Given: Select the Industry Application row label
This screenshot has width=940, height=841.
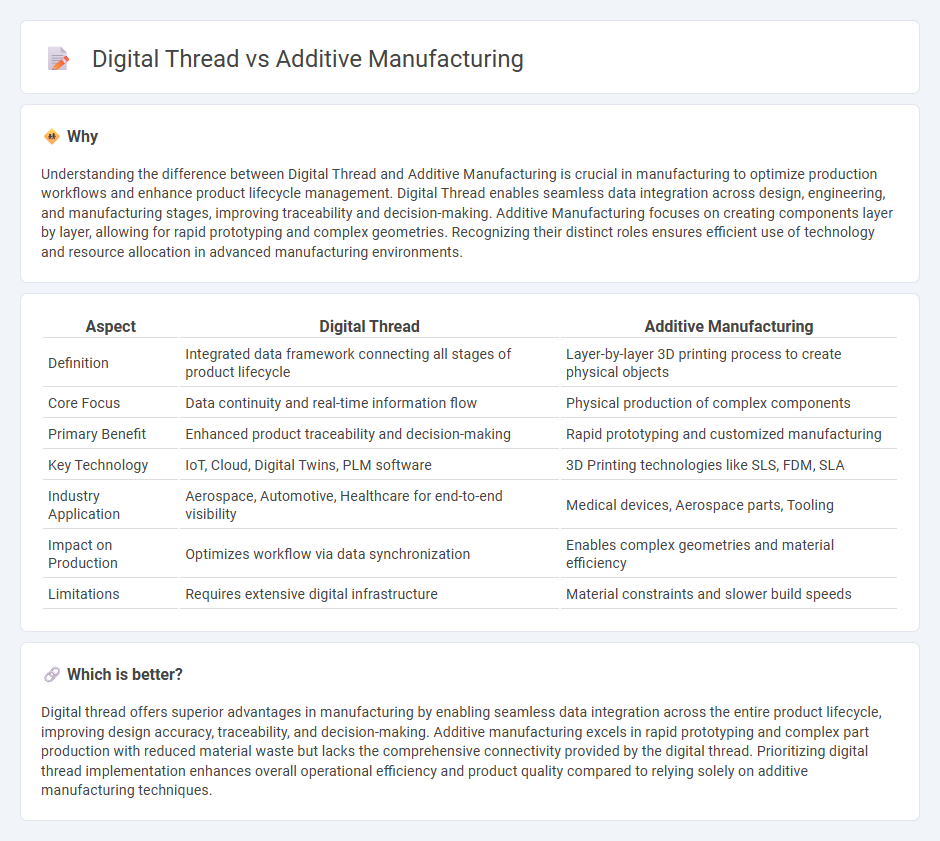Looking at the screenshot, I should coord(84,505).
